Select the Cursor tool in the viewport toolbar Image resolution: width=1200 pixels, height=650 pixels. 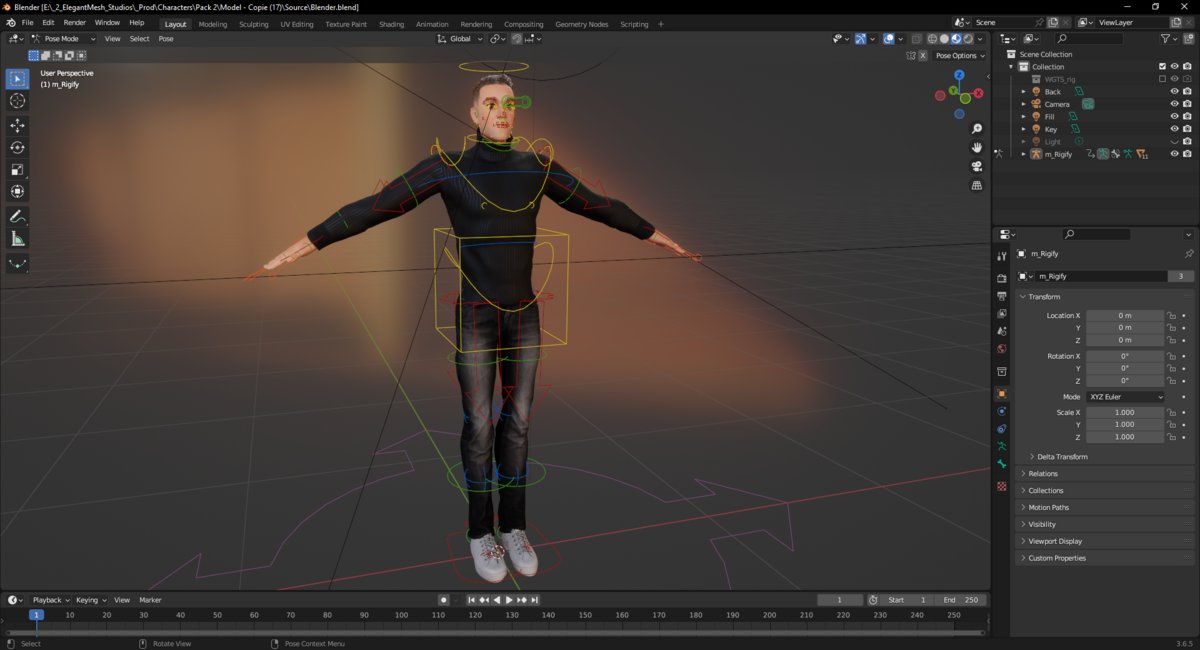17,101
